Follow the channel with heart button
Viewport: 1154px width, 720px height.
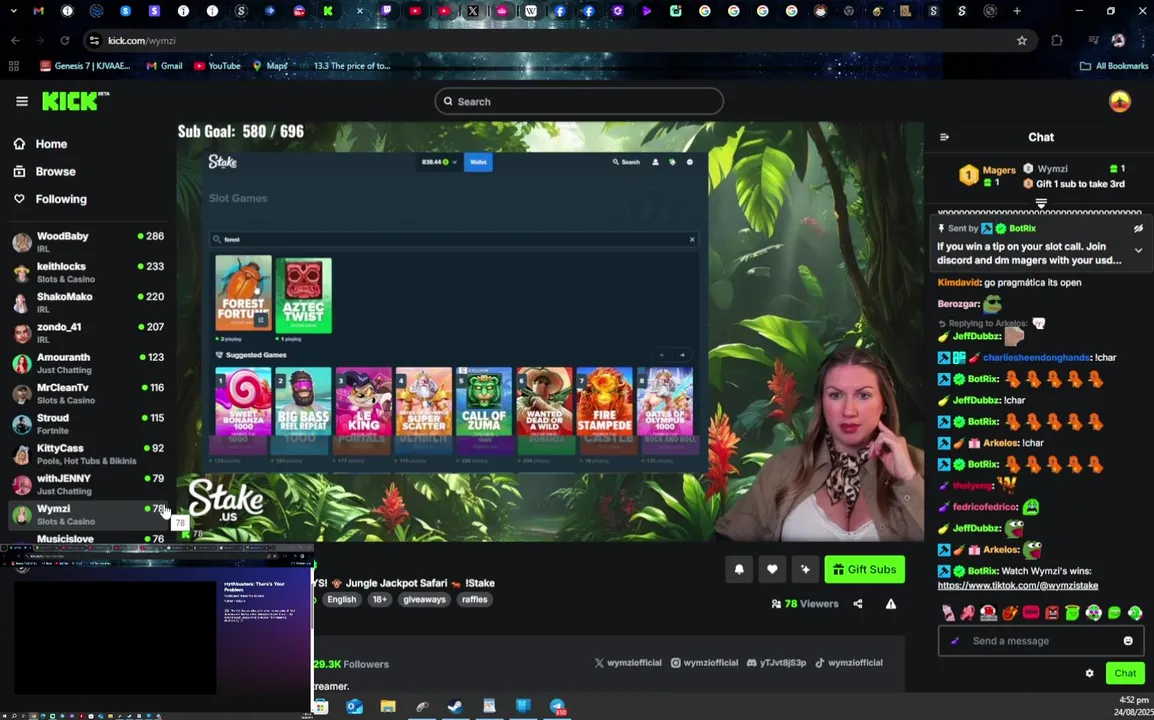772,569
